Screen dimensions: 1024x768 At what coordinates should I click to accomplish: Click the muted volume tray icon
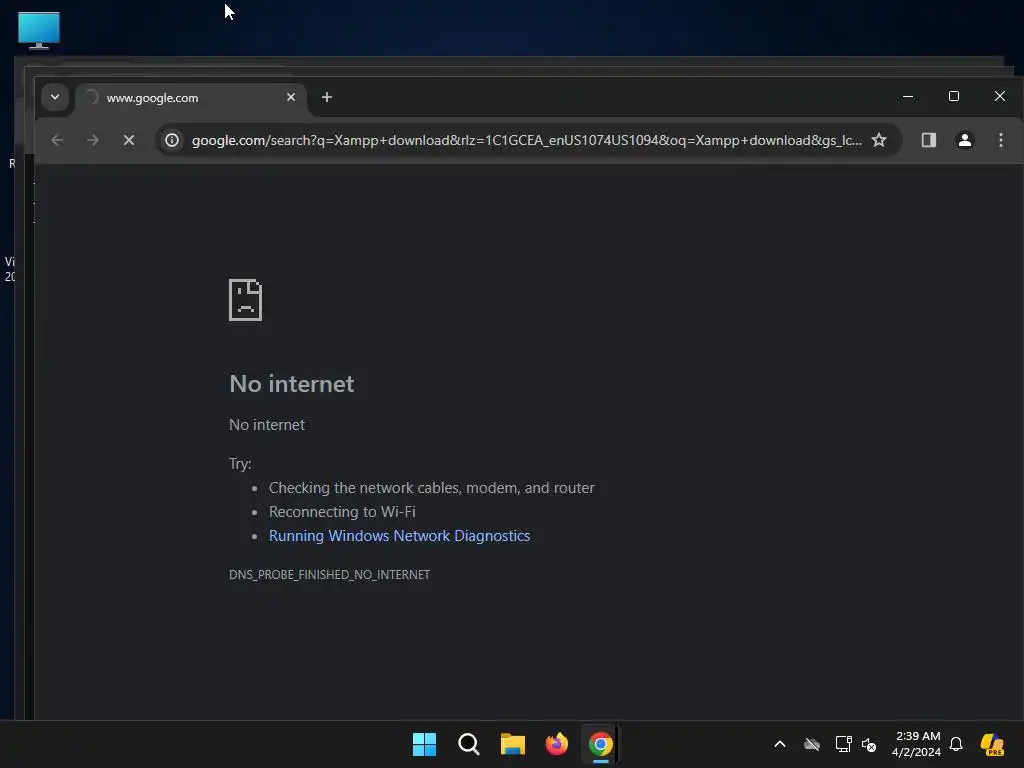[869, 744]
